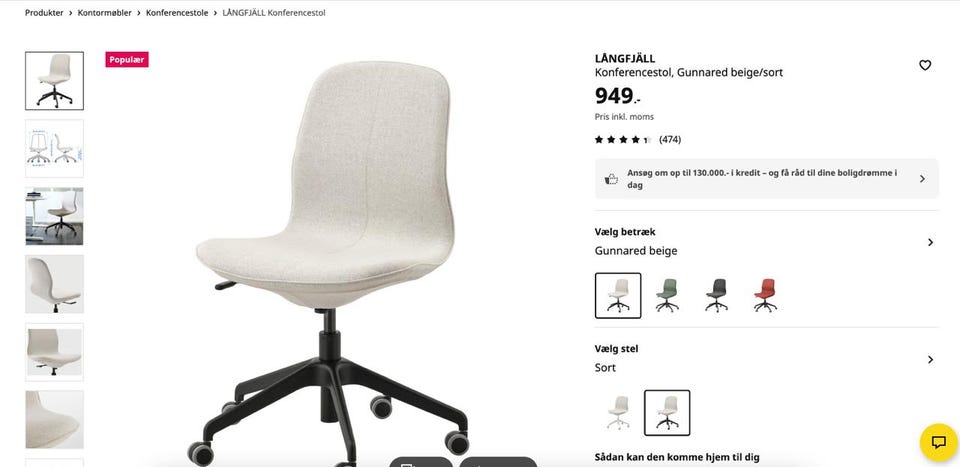The width and height of the screenshot is (960, 467).
Task: Click the star rating row
Action: [x=637, y=140]
